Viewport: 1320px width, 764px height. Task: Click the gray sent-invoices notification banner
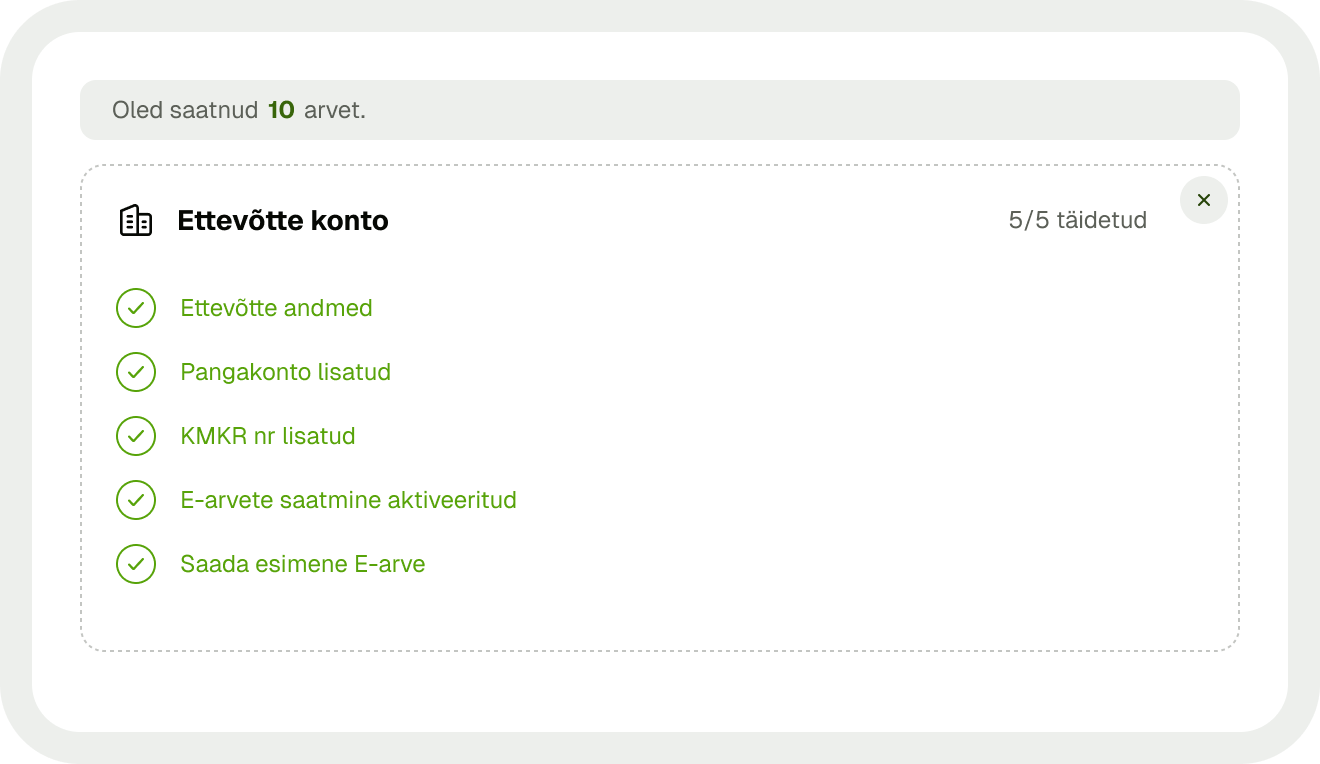pos(660,110)
